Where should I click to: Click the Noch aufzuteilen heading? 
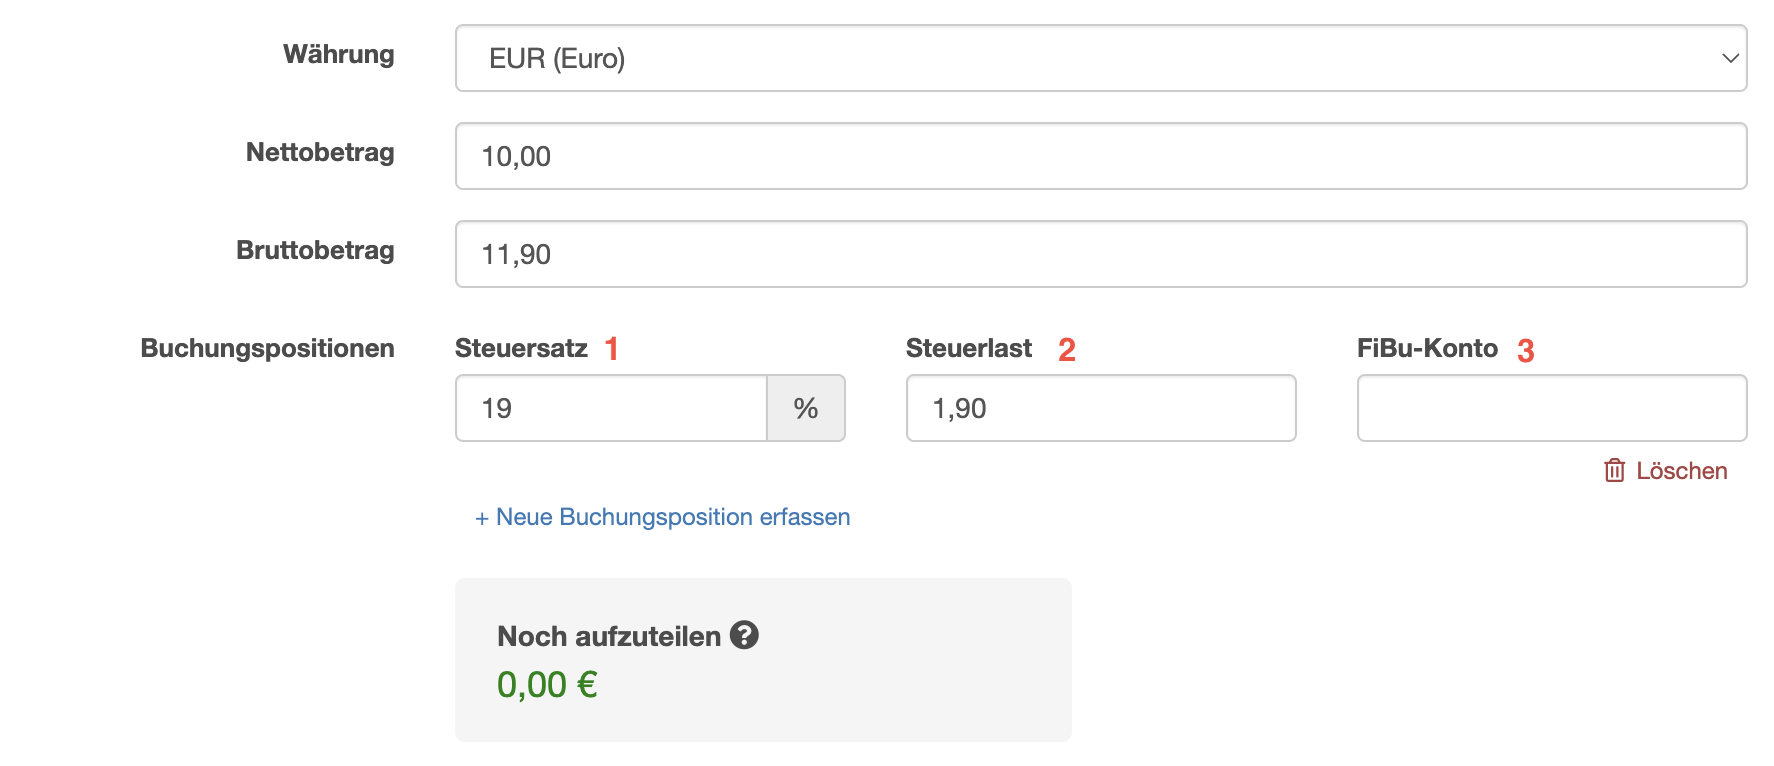609,636
